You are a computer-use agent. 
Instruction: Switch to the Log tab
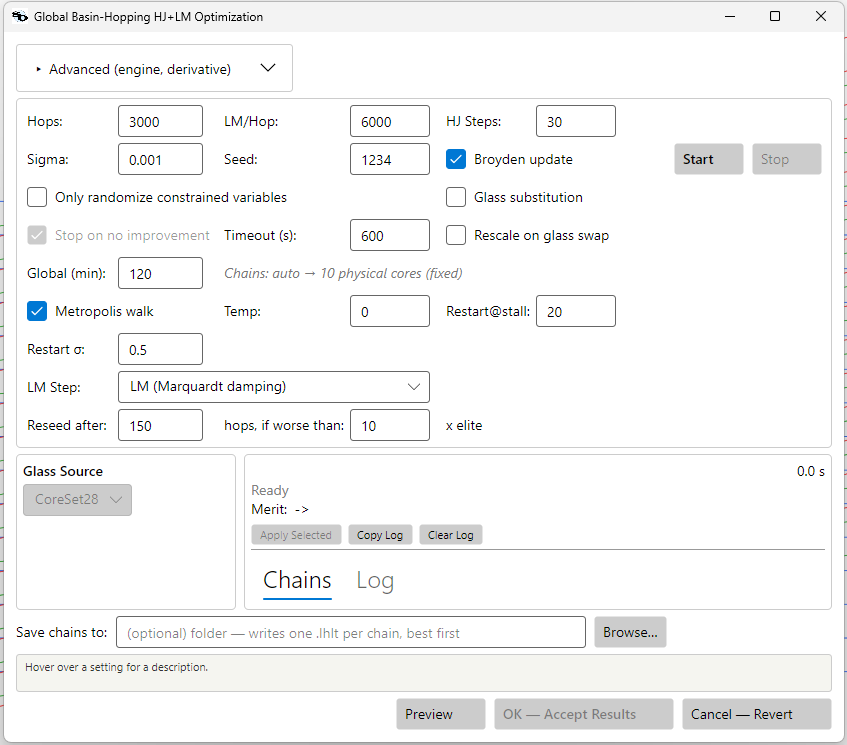click(375, 581)
